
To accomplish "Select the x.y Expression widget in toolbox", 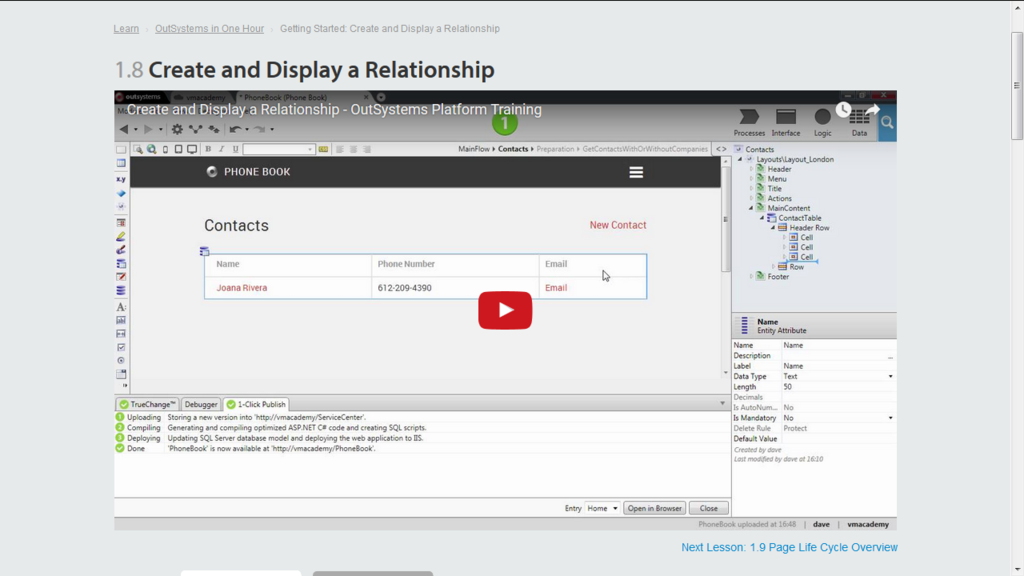I will pos(121,179).
